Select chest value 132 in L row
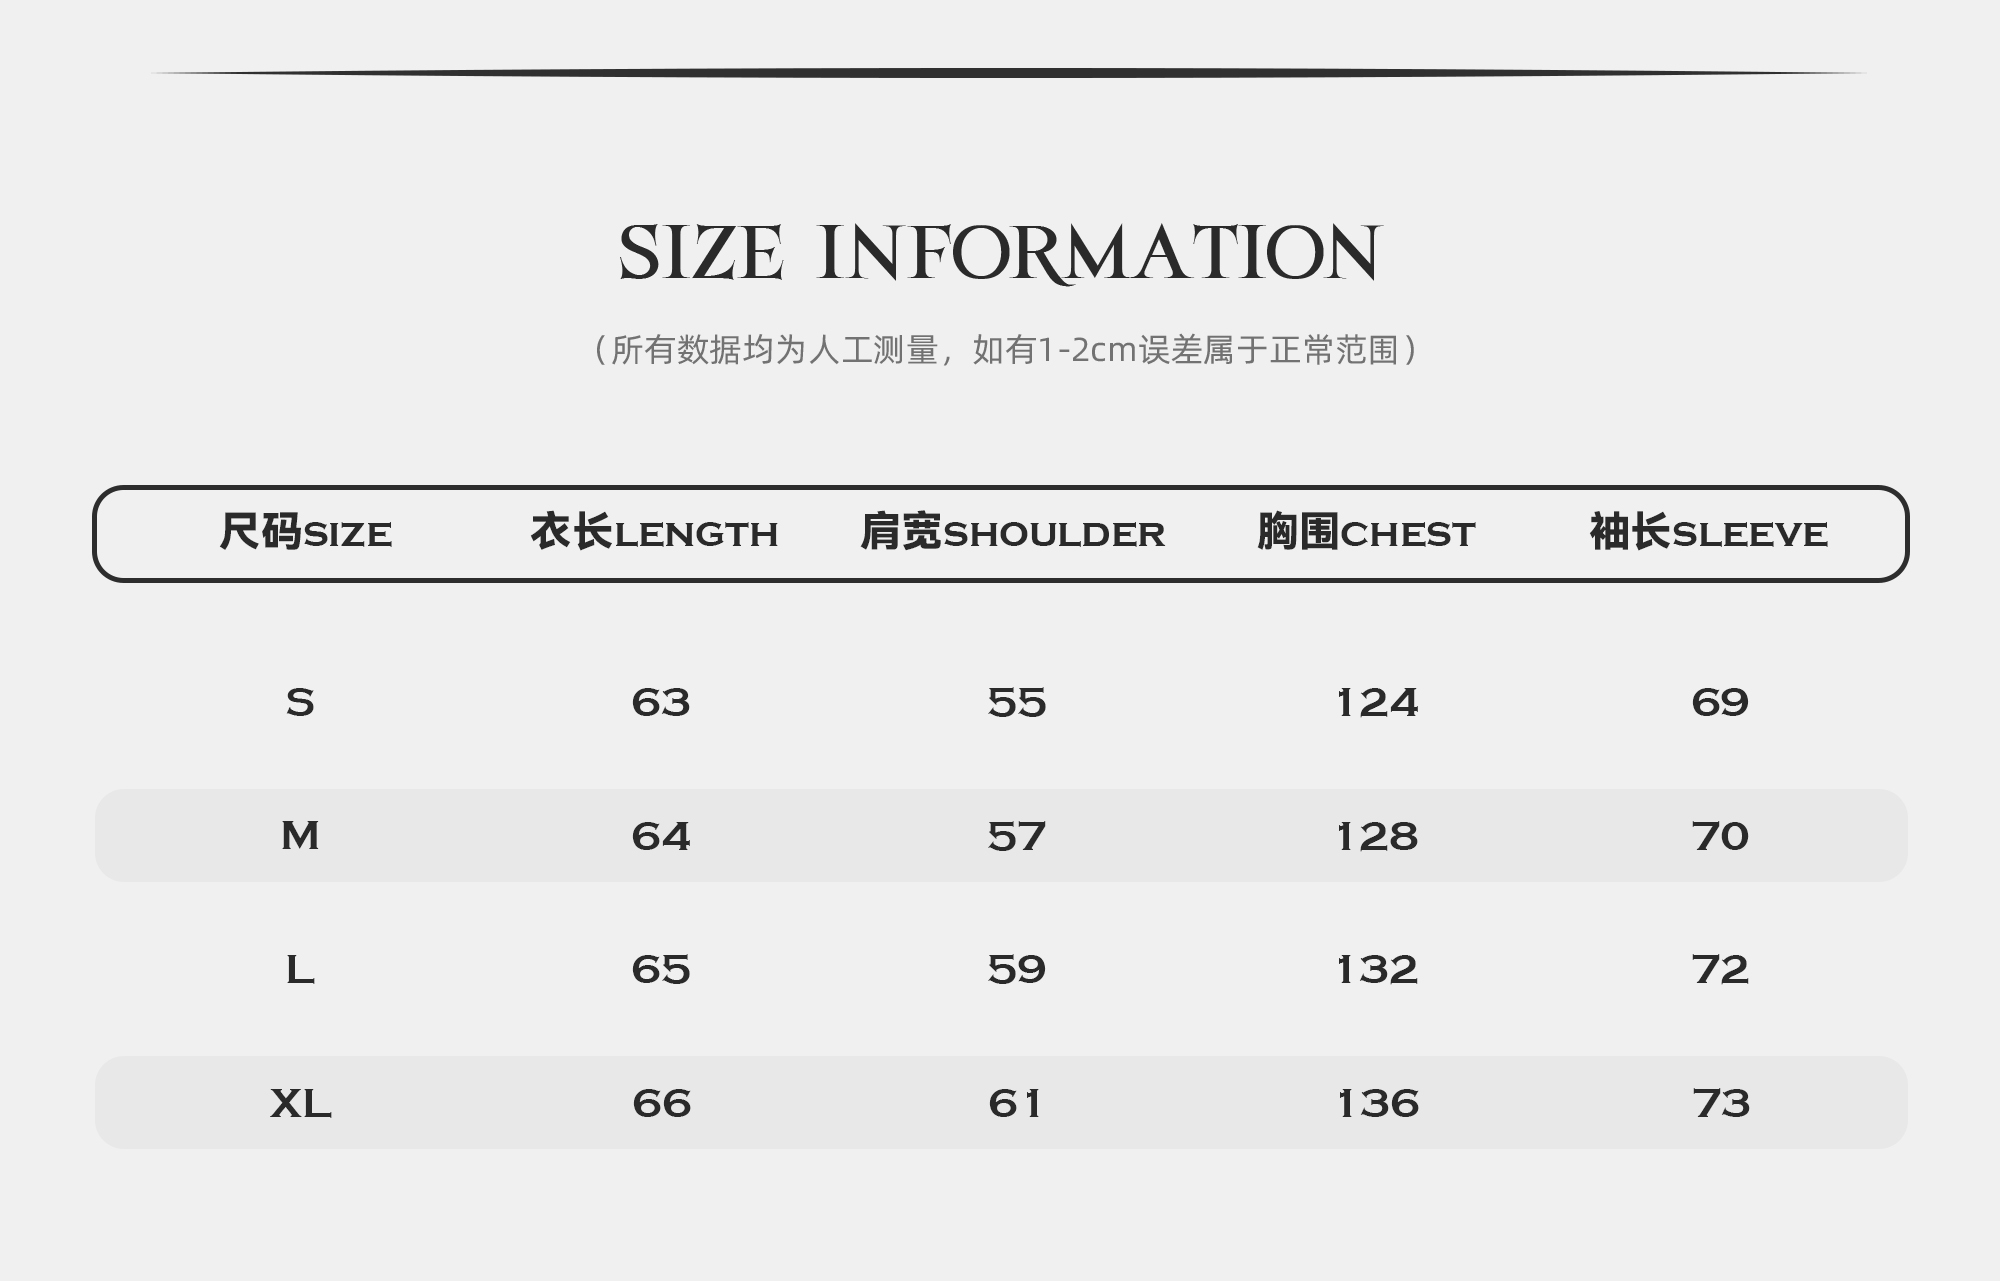This screenshot has width=2000, height=1281. pyautogui.click(x=1377, y=970)
